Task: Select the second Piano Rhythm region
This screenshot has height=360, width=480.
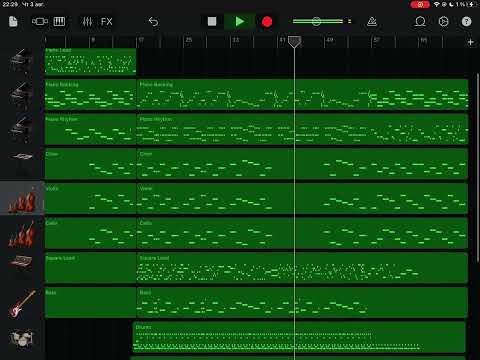Action: (303, 129)
